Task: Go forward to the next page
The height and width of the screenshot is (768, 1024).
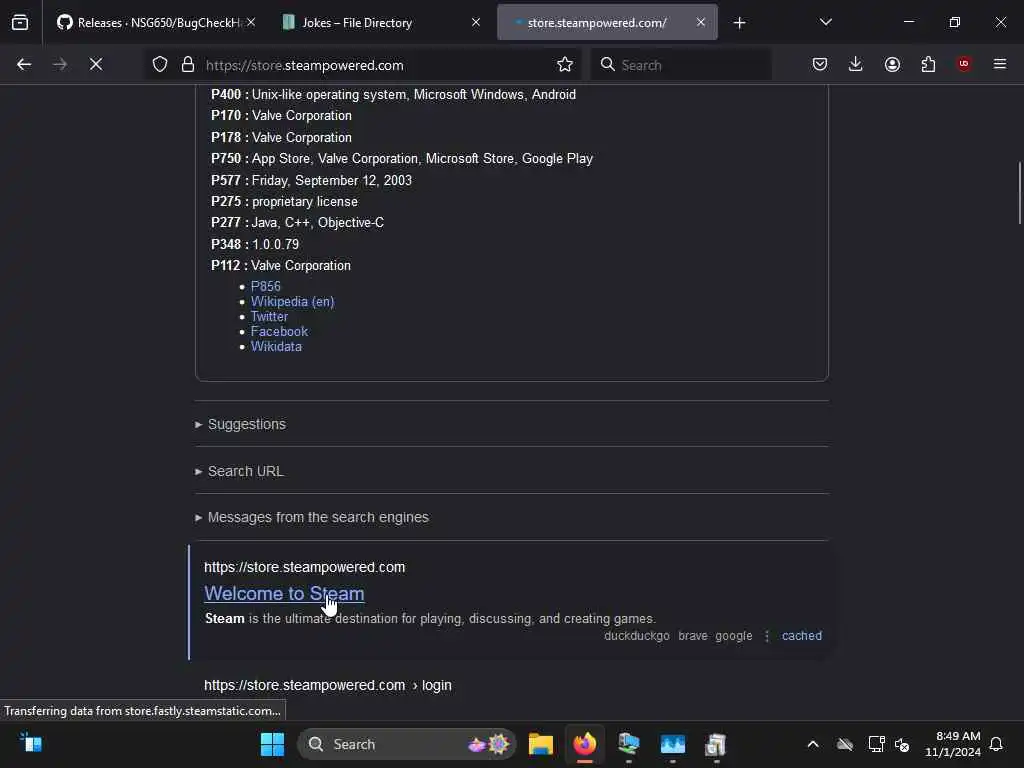Action: coord(60,65)
